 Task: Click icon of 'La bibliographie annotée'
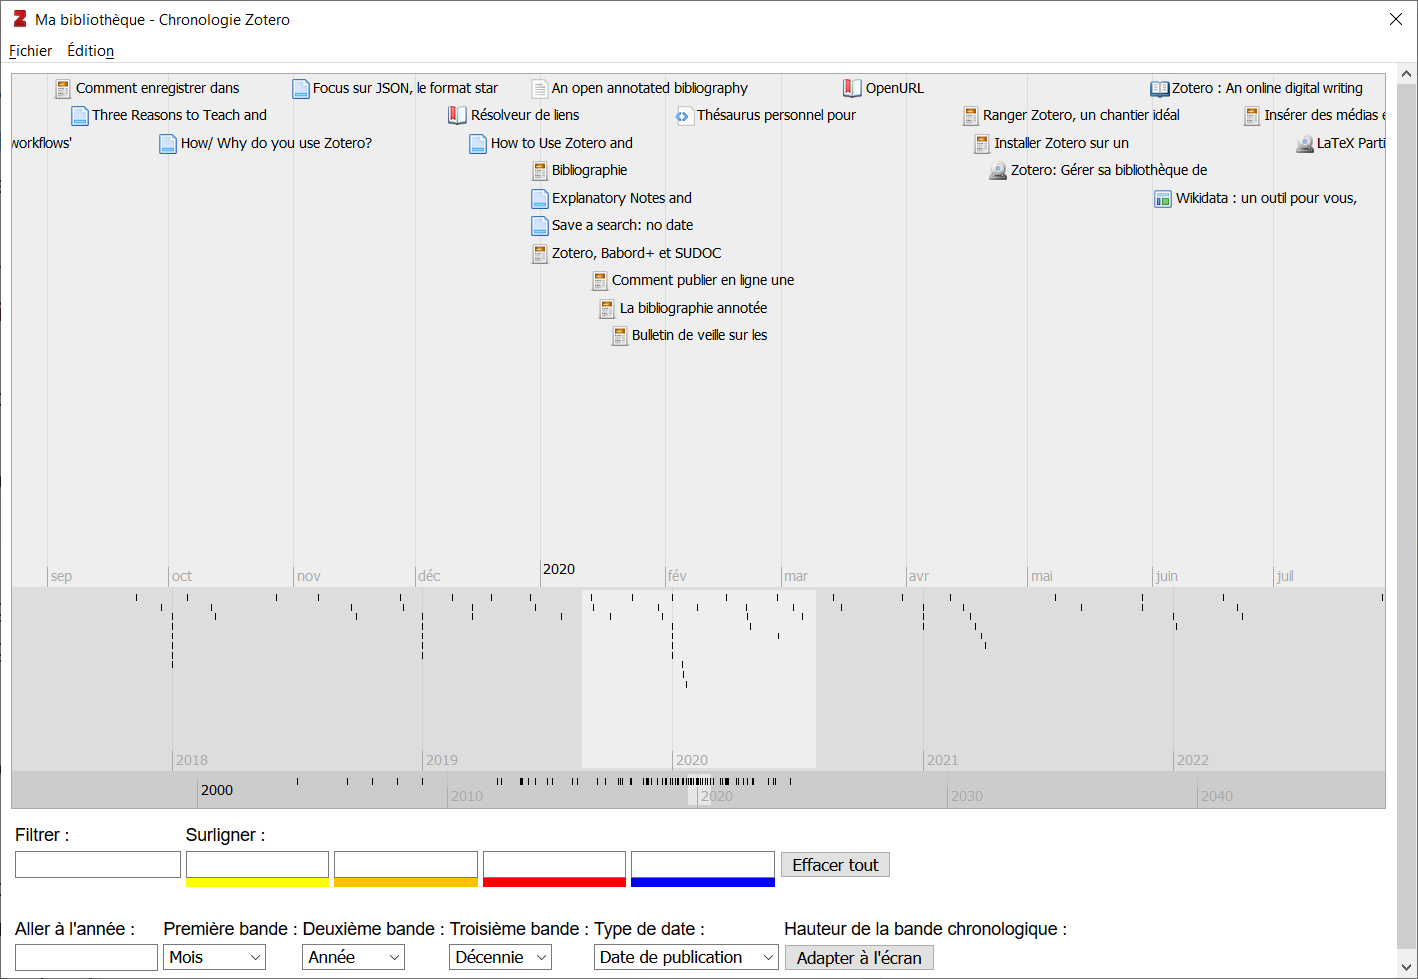[607, 309]
